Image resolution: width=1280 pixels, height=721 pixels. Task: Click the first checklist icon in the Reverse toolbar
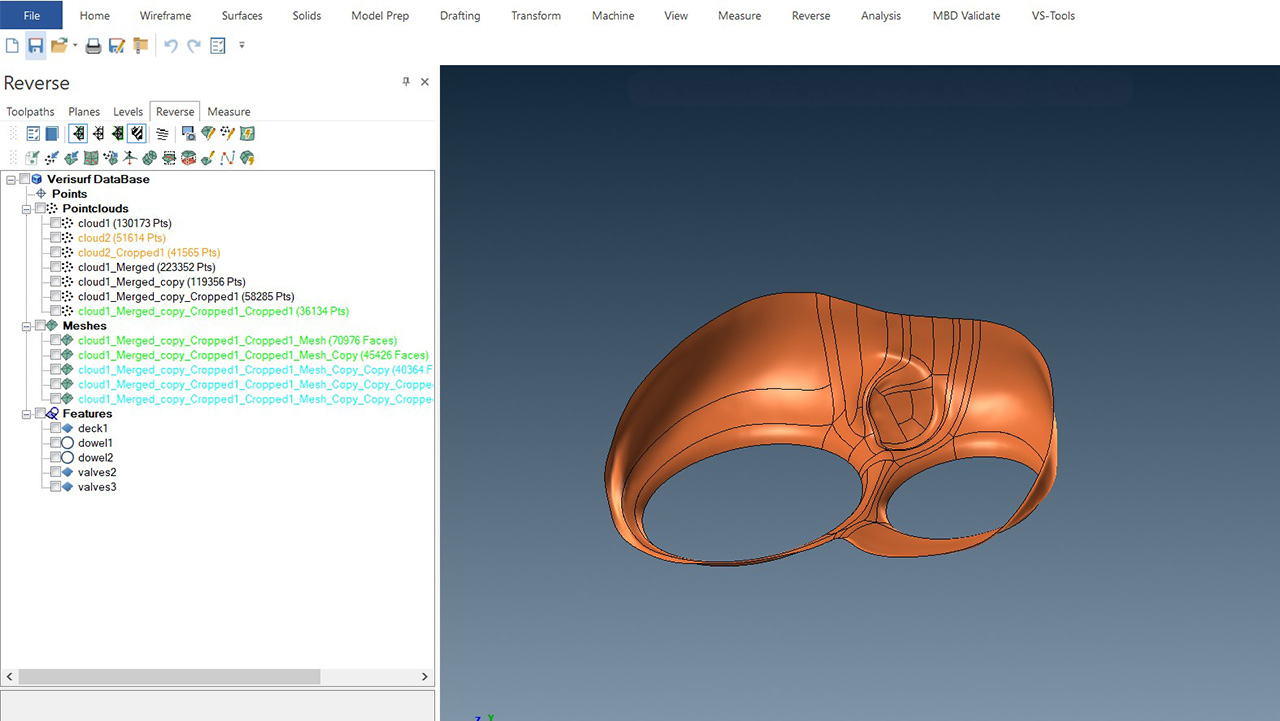pyautogui.click(x=33, y=133)
